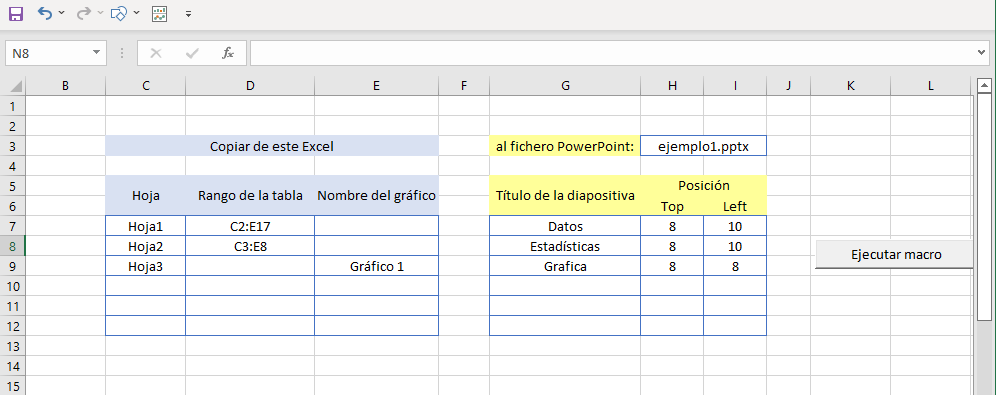Click the Save icon in quick access toolbar
Screen dimensions: 996x395
pos(15,14)
